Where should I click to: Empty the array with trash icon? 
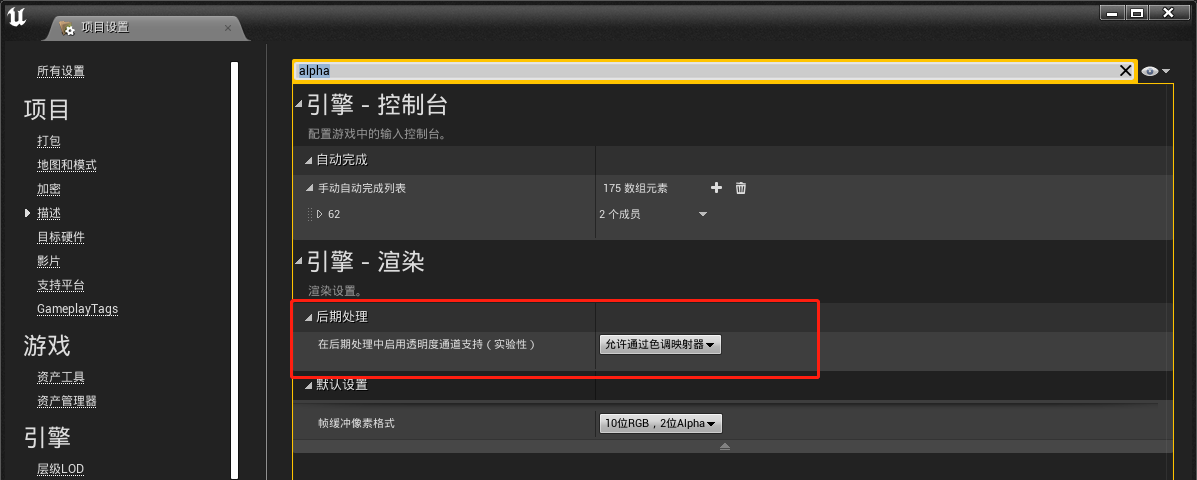click(x=740, y=188)
